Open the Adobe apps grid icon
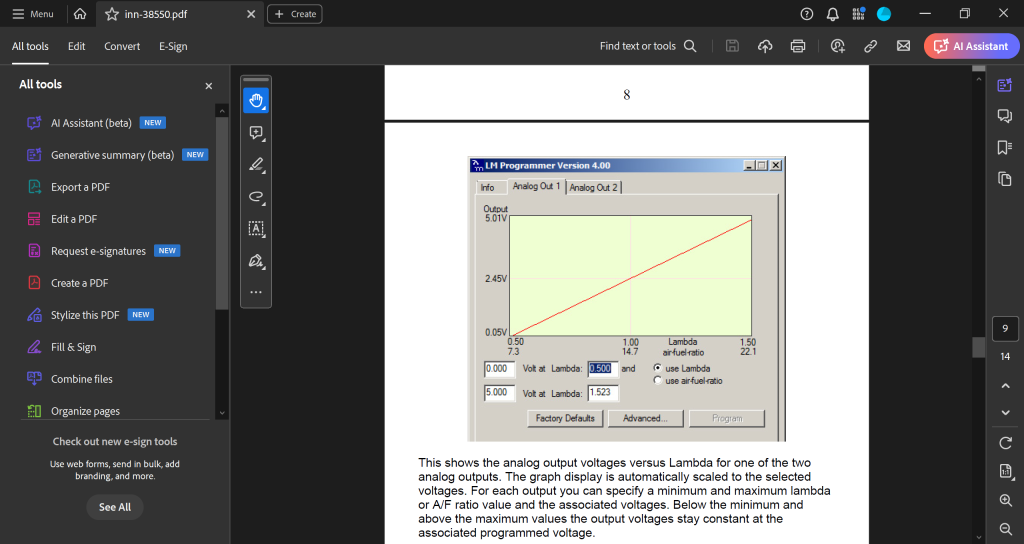 [858, 14]
